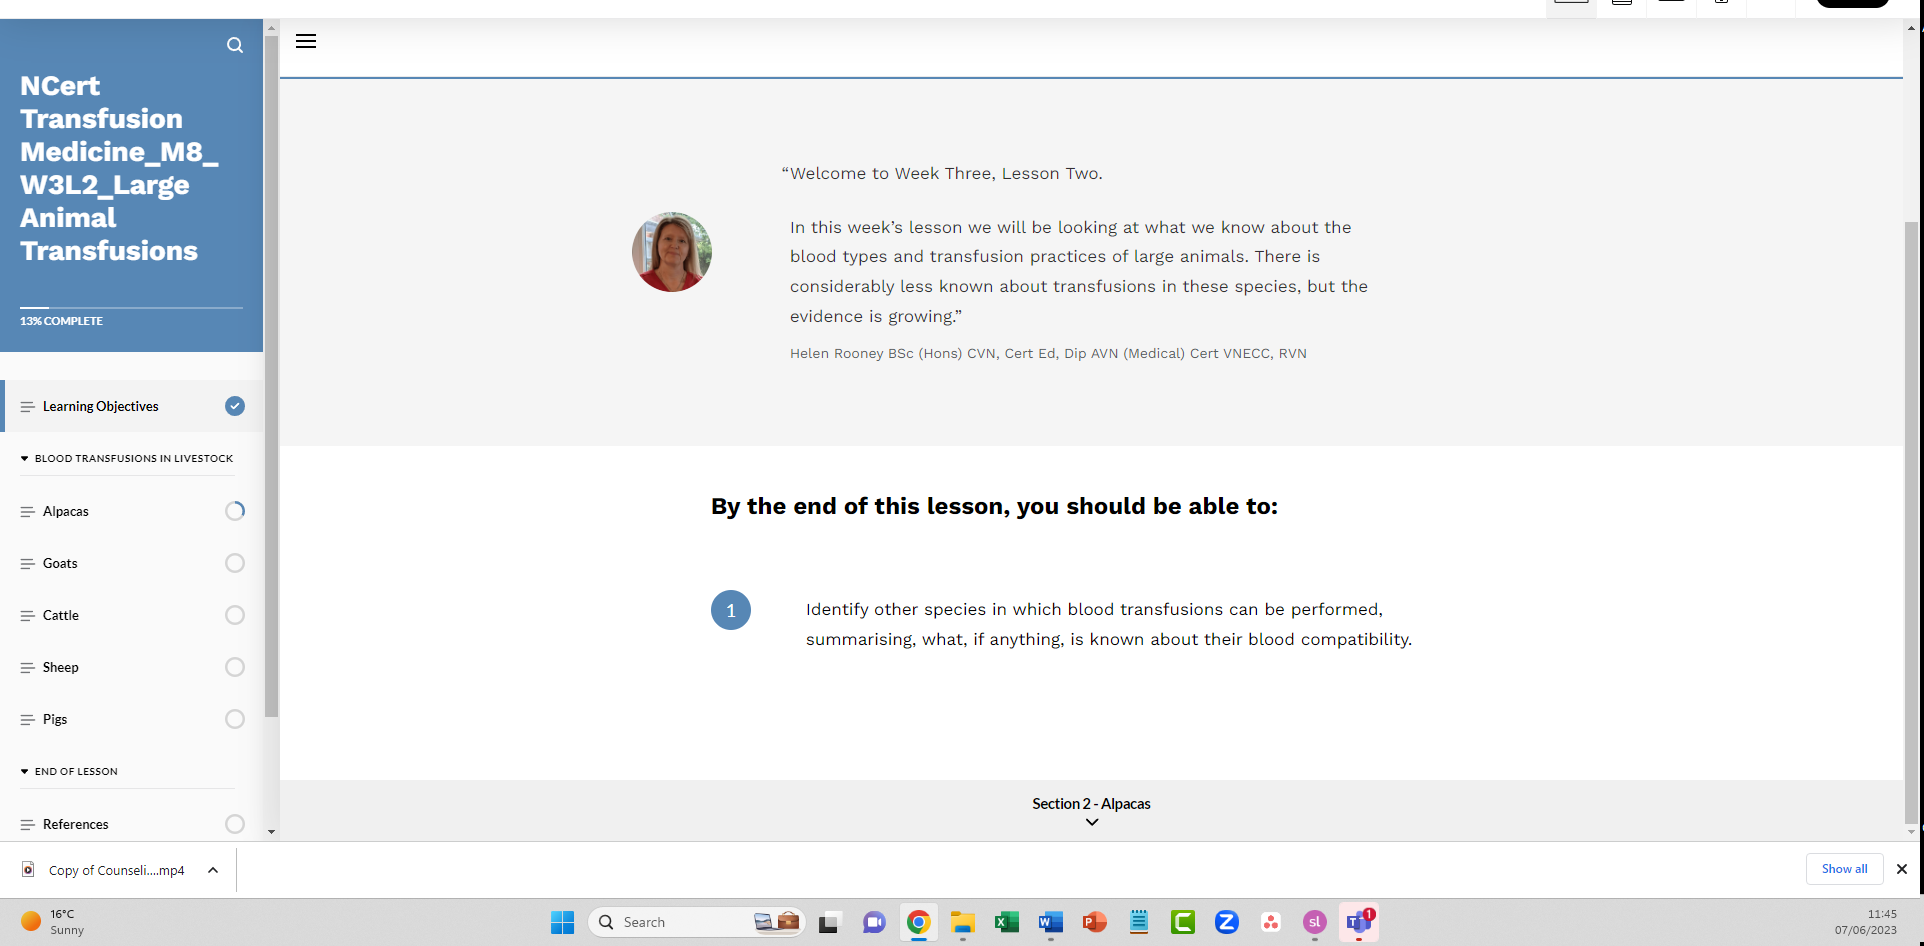Click the Learning Objectives lesson list icon
The image size is (1924, 946).
(x=28, y=407)
